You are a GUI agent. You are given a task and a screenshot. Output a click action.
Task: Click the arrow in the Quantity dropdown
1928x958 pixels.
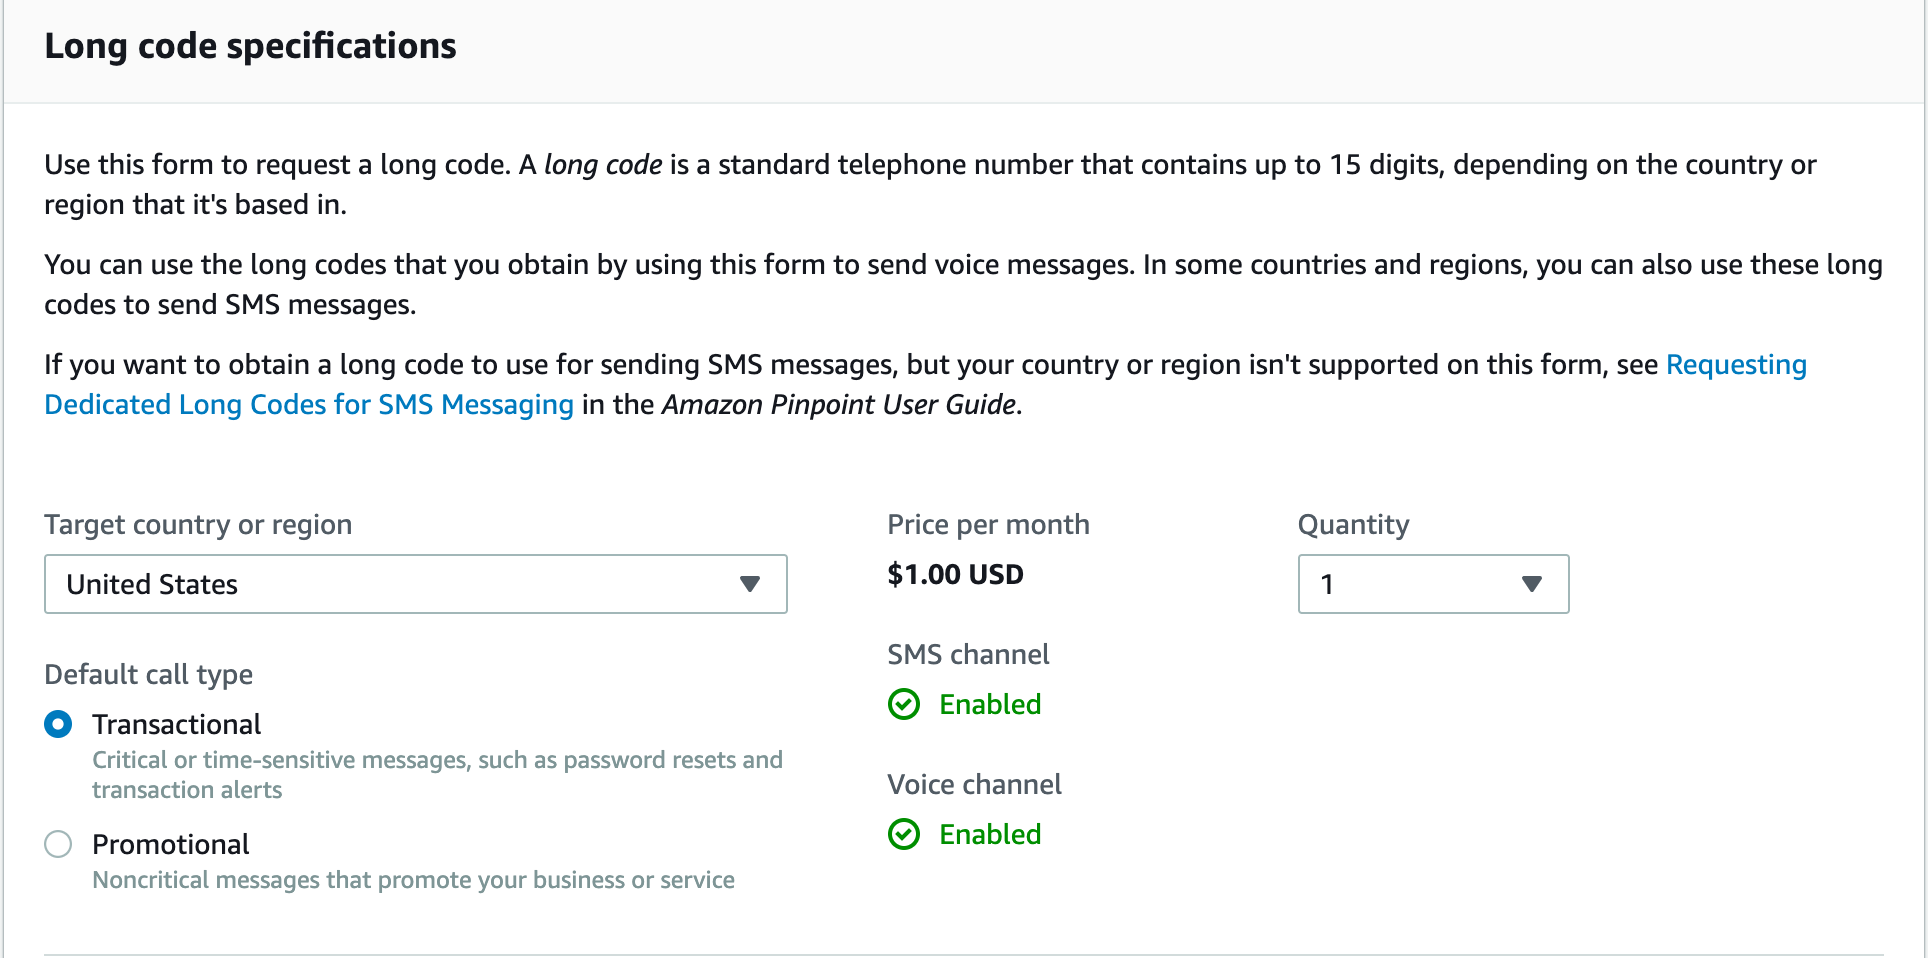coord(1531,584)
